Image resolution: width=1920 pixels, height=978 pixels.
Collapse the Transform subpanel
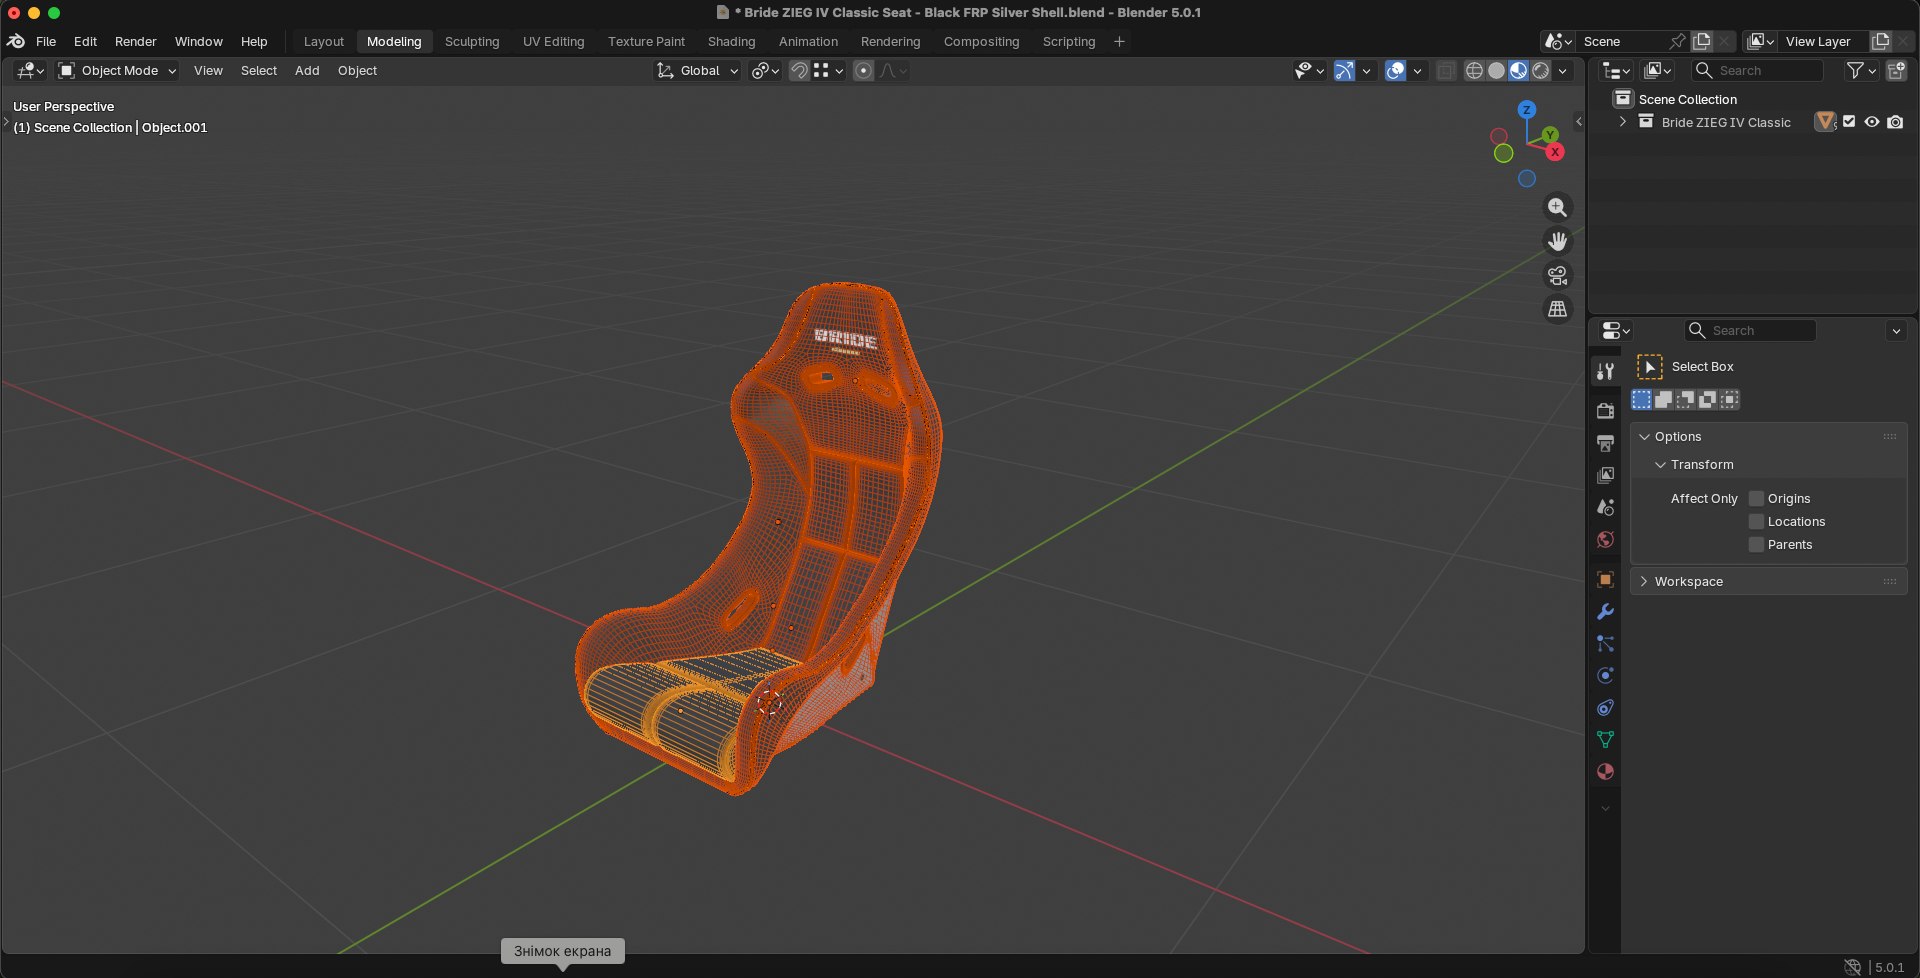tap(1660, 465)
